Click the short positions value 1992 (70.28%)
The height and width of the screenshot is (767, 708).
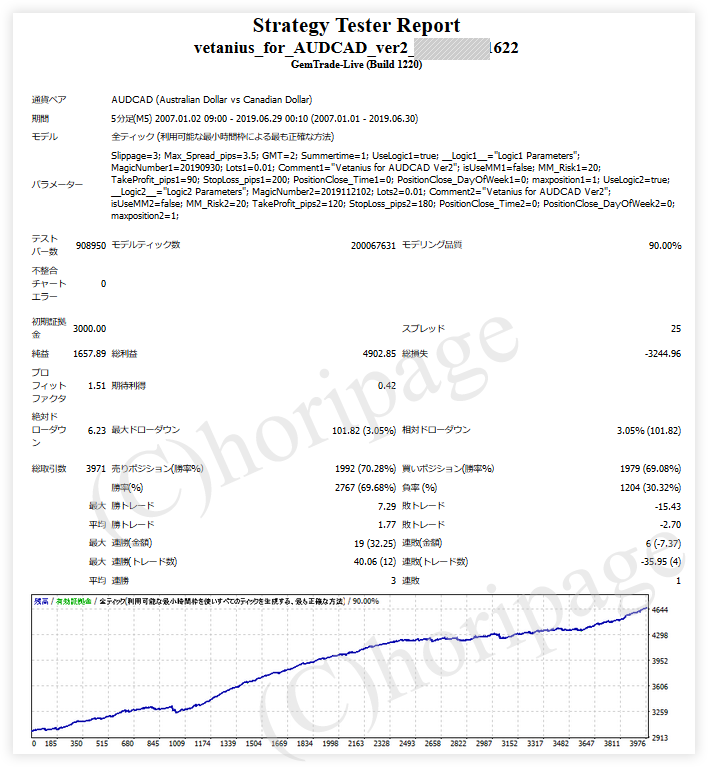click(x=365, y=469)
